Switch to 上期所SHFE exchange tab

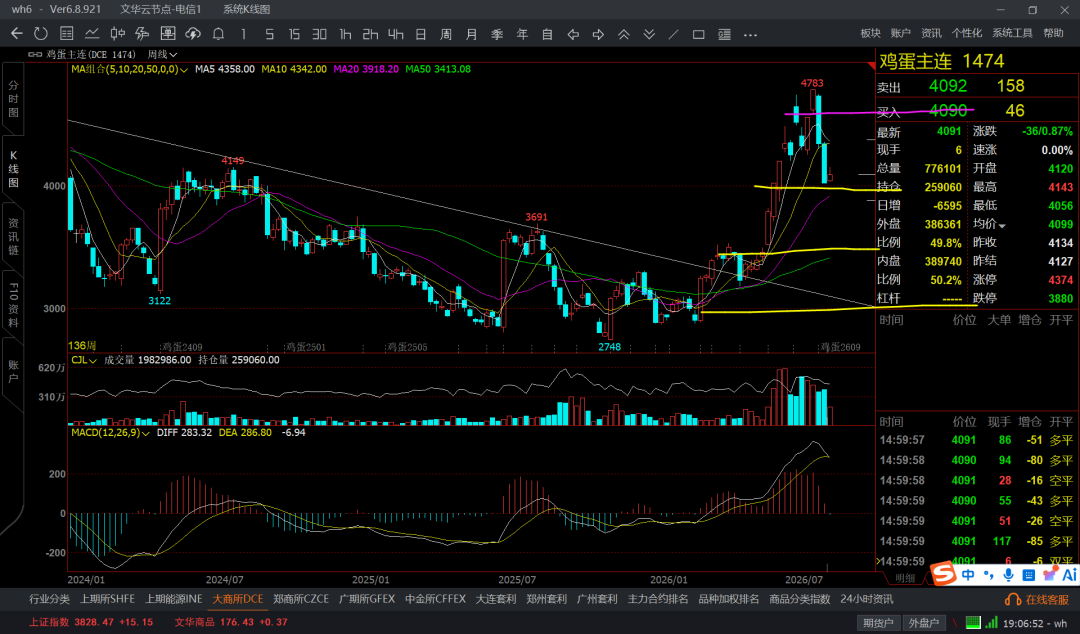pyautogui.click(x=107, y=599)
